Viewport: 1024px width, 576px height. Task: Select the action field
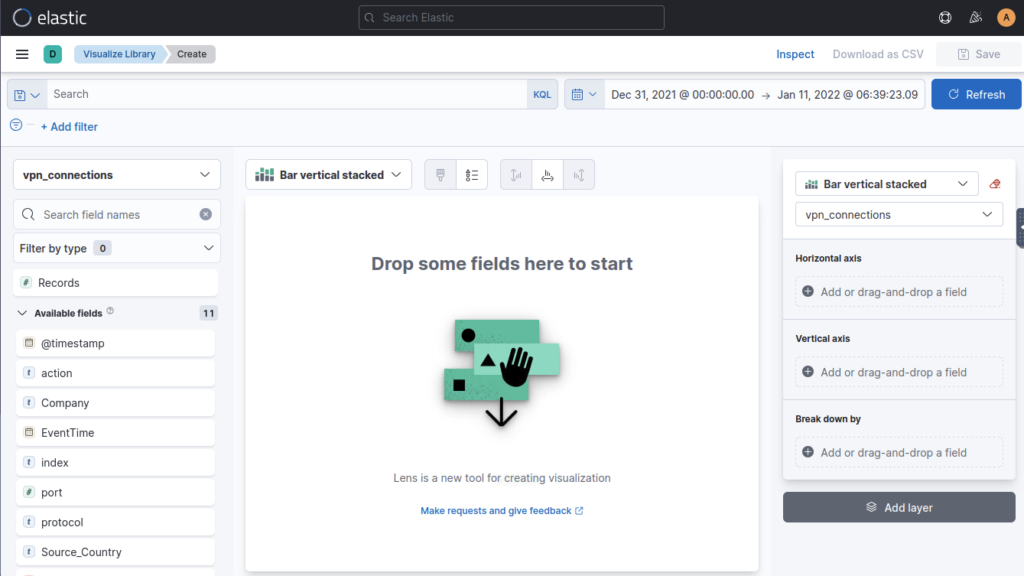point(116,373)
